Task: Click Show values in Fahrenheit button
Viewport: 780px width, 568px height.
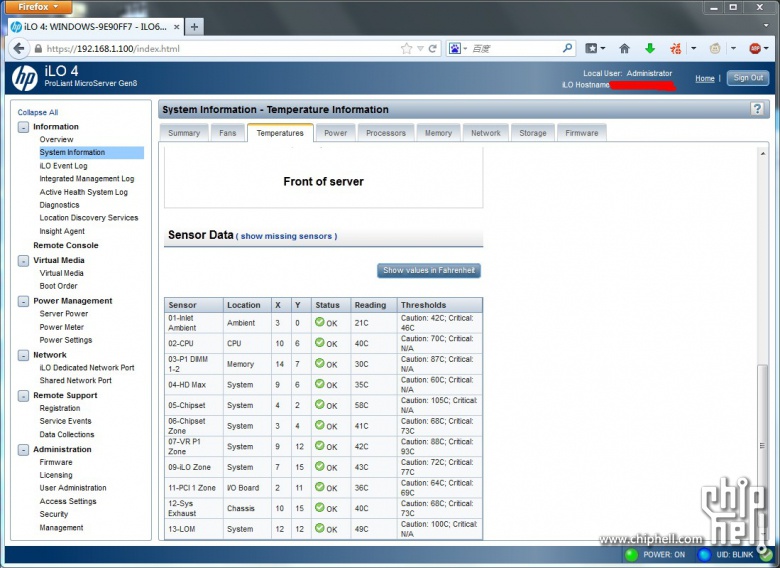Action: tap(429, 270)
